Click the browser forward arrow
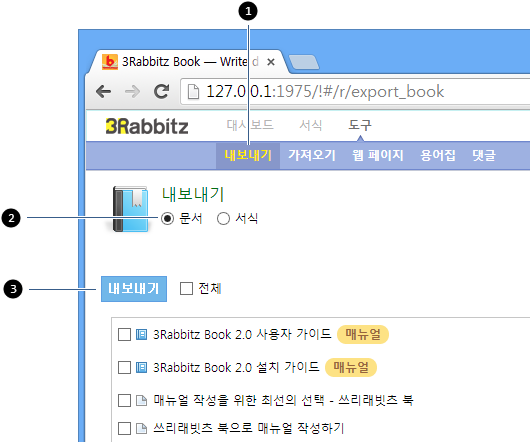This screenshot has height=443, width=531. coord(132,91)
